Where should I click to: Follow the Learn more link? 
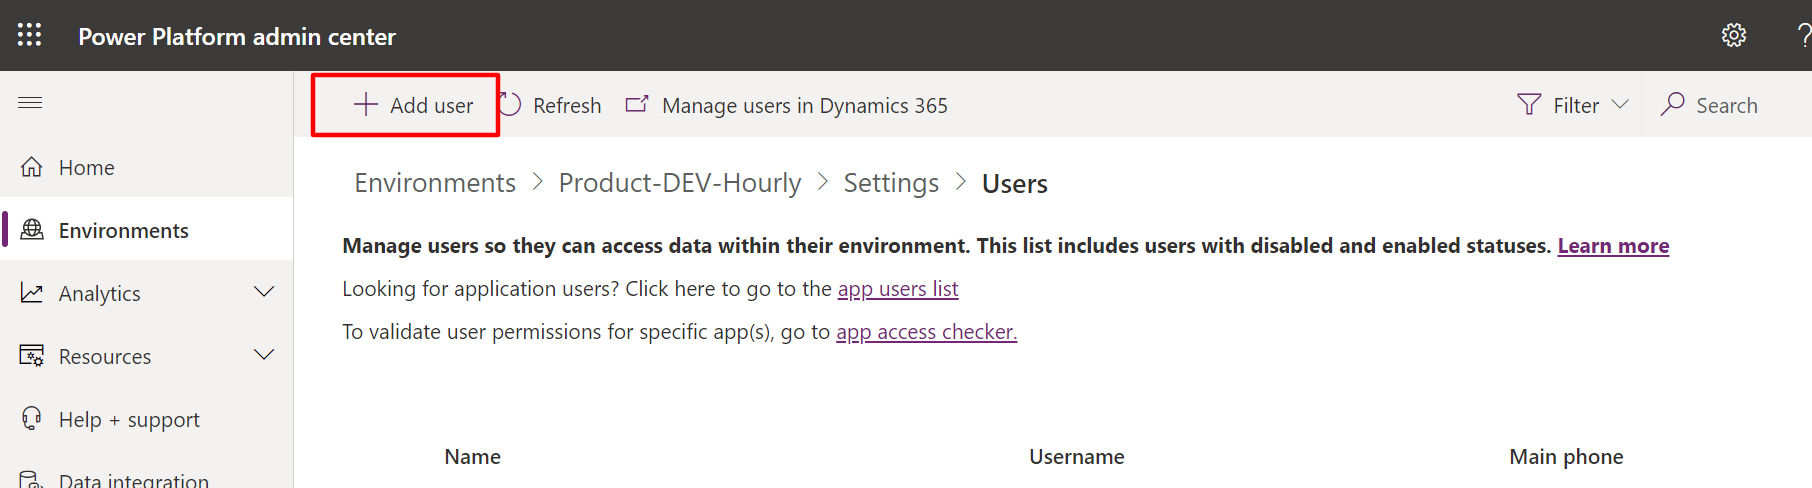coord(1612,246)
